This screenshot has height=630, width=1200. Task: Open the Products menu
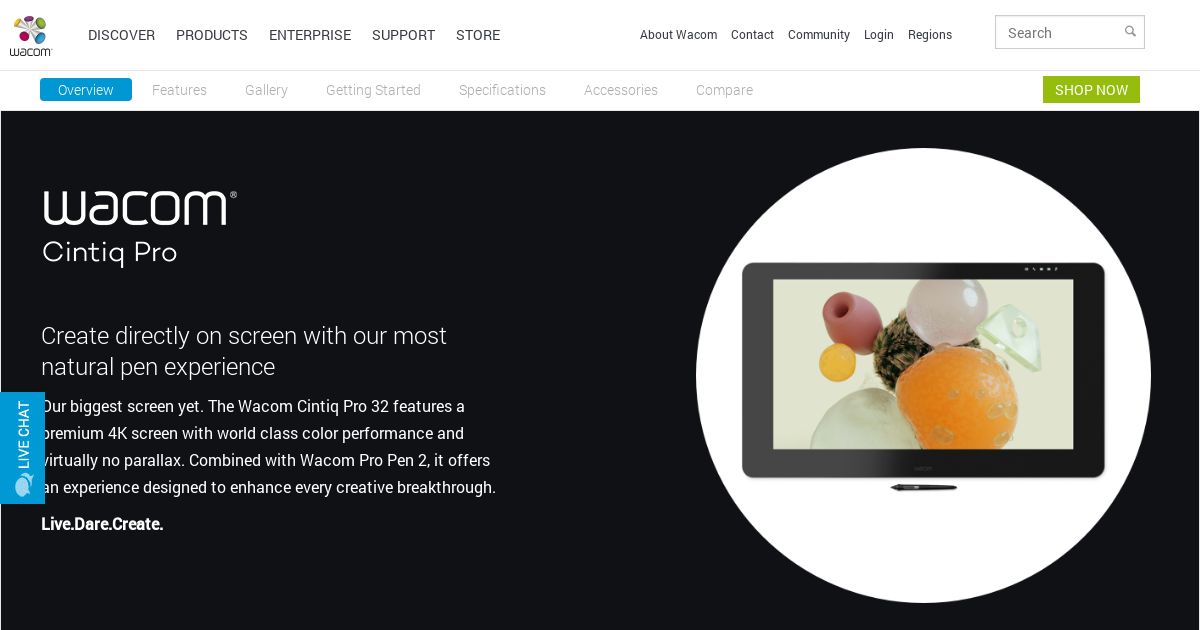[212, 35]
